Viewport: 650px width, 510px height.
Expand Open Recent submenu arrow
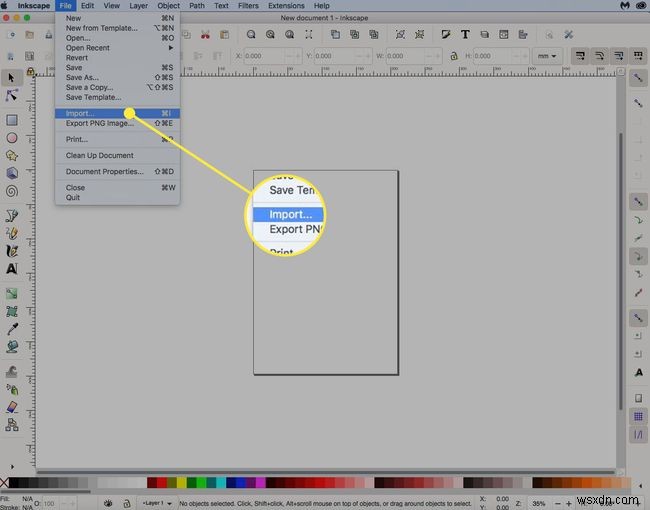coord(171,48)
